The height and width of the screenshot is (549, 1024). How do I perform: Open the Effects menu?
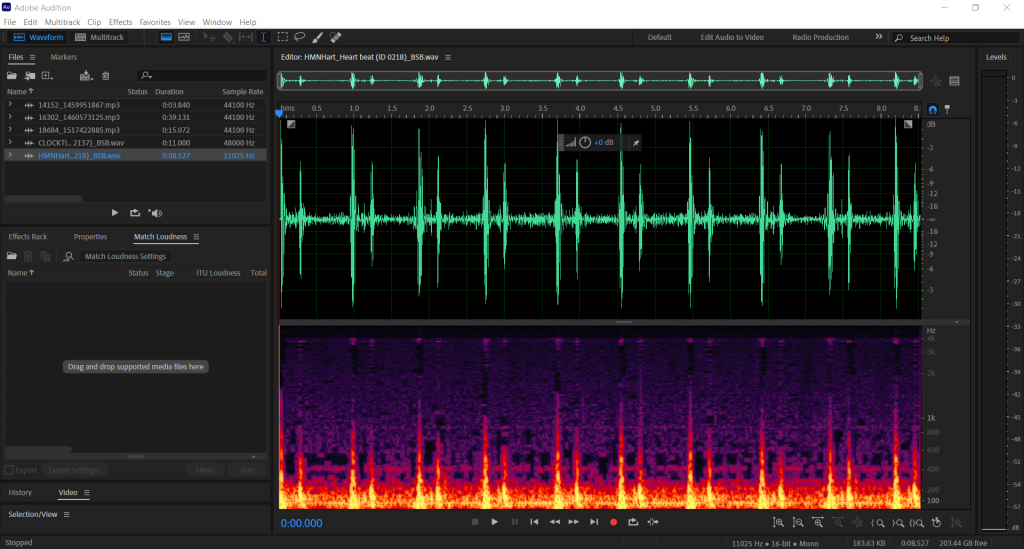tap(120, 21)
